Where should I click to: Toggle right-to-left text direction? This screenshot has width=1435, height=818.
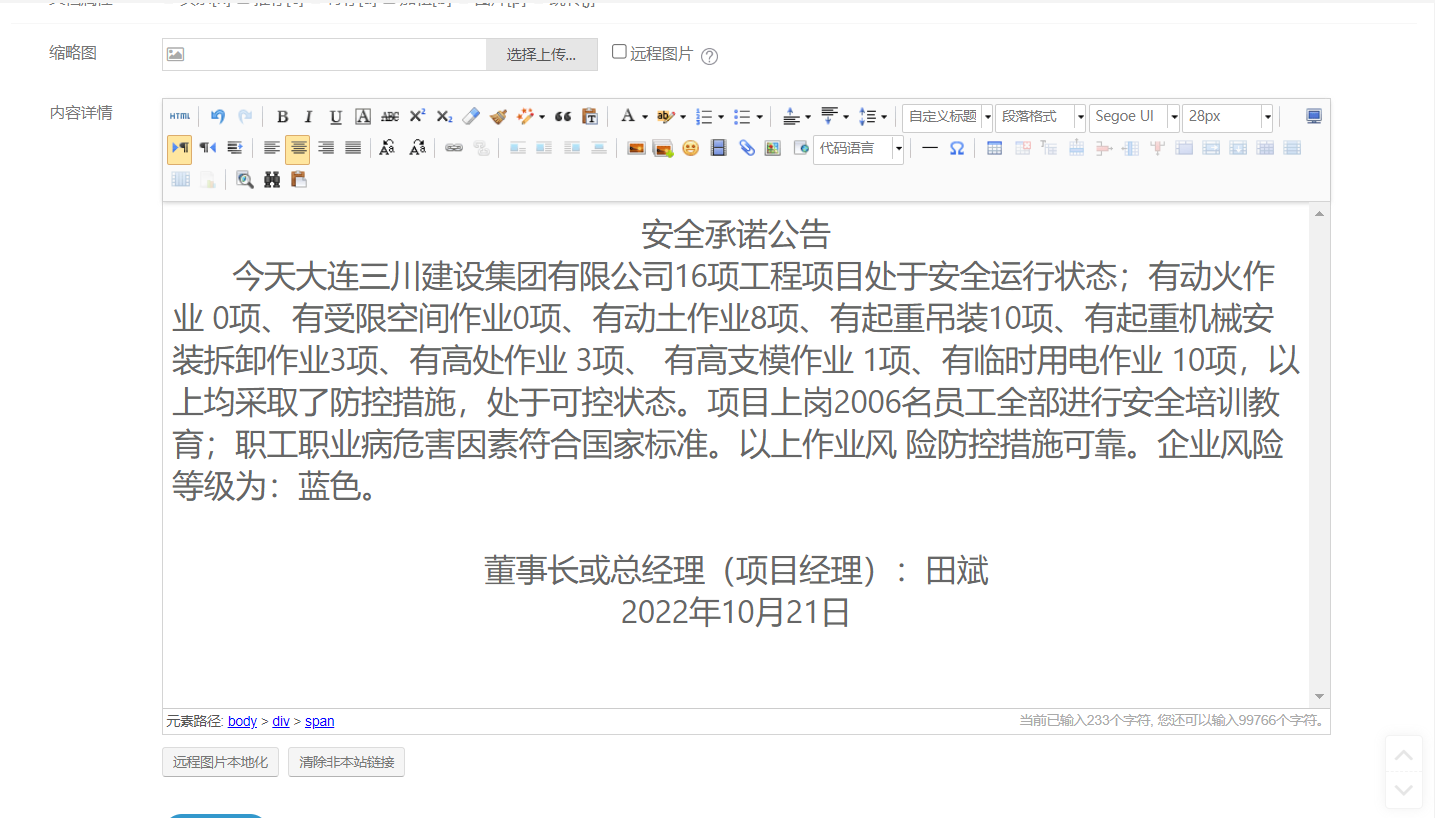208,148
